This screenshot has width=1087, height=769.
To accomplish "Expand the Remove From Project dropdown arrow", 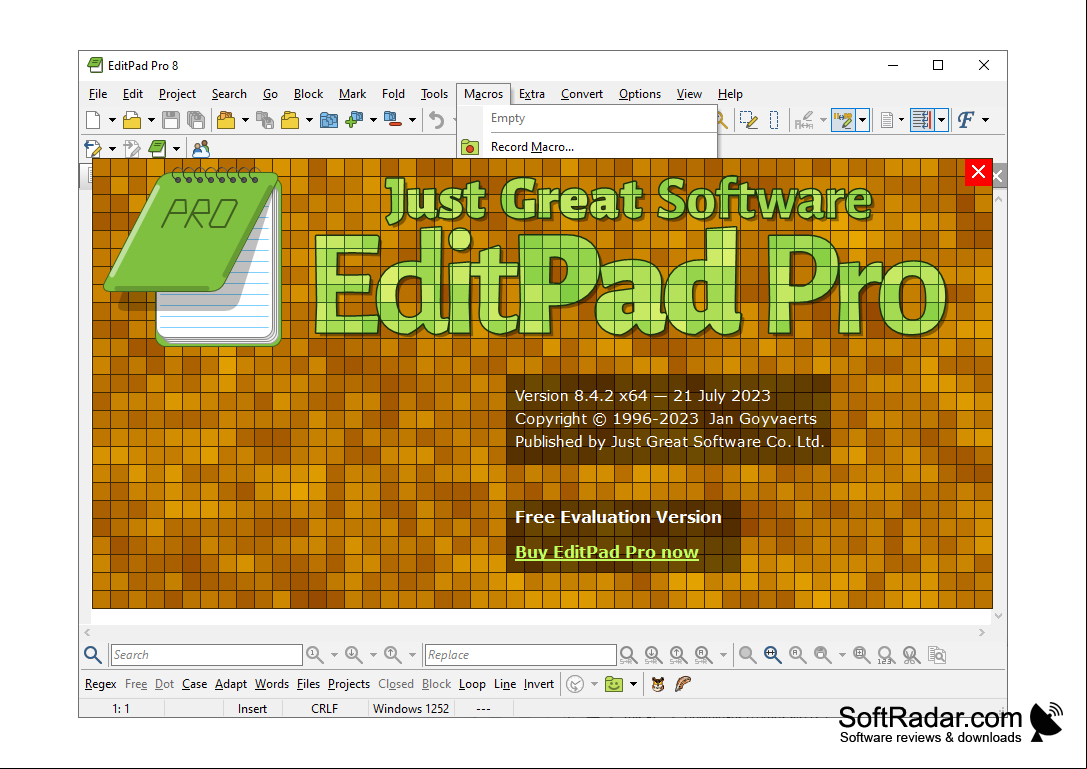I will pos(412,120).
